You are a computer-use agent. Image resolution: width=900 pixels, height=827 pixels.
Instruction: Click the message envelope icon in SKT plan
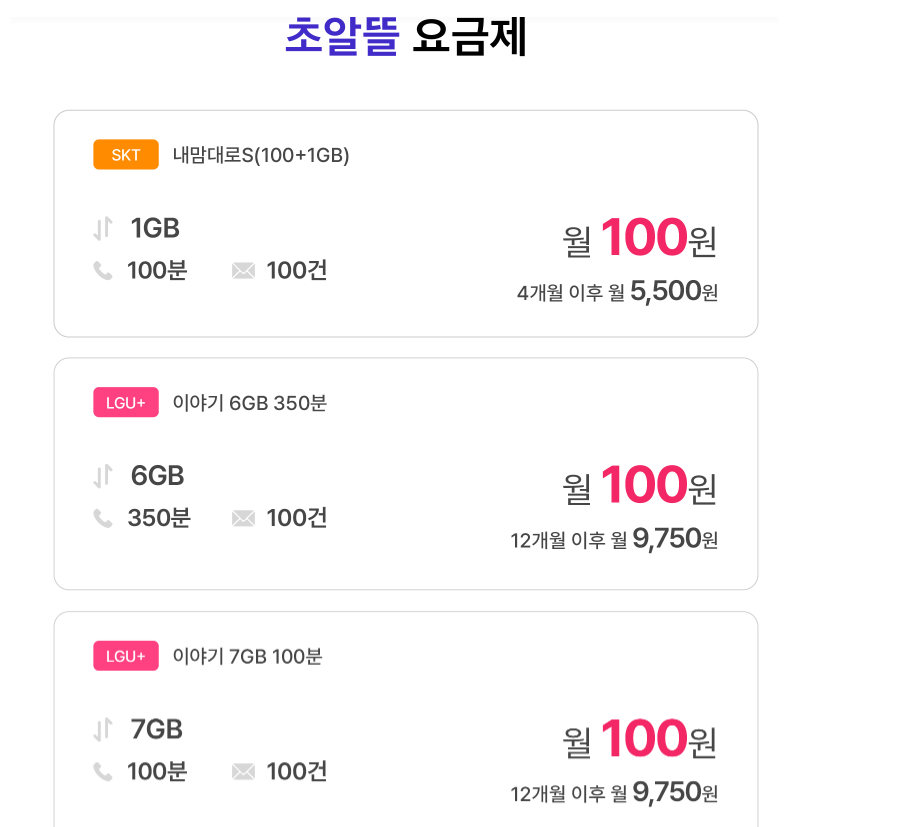click(243, 271)
